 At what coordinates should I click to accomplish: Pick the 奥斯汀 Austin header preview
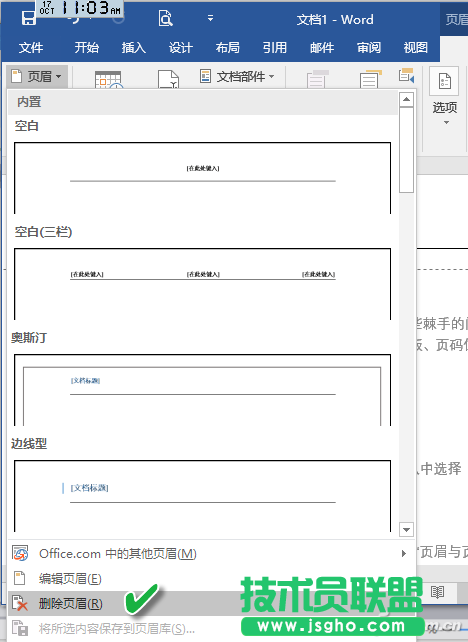(x=202, y=390)
